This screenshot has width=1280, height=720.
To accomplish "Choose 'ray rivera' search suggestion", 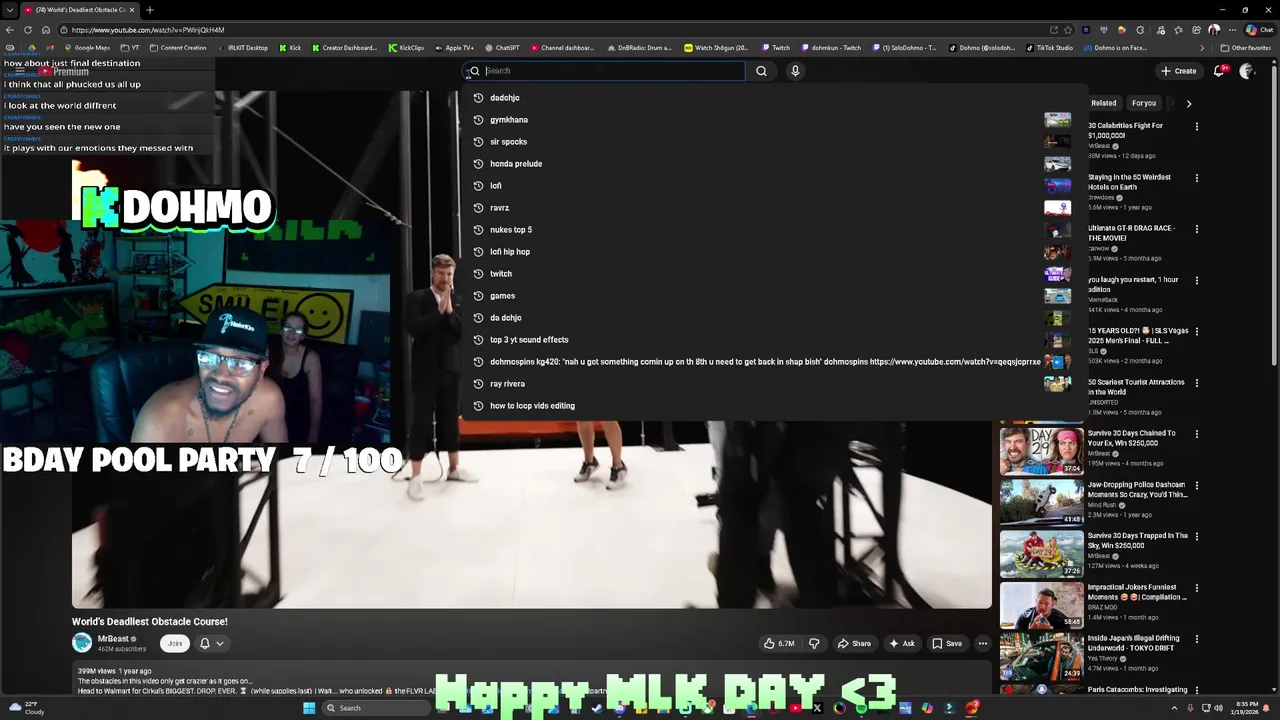I will 507,384.
